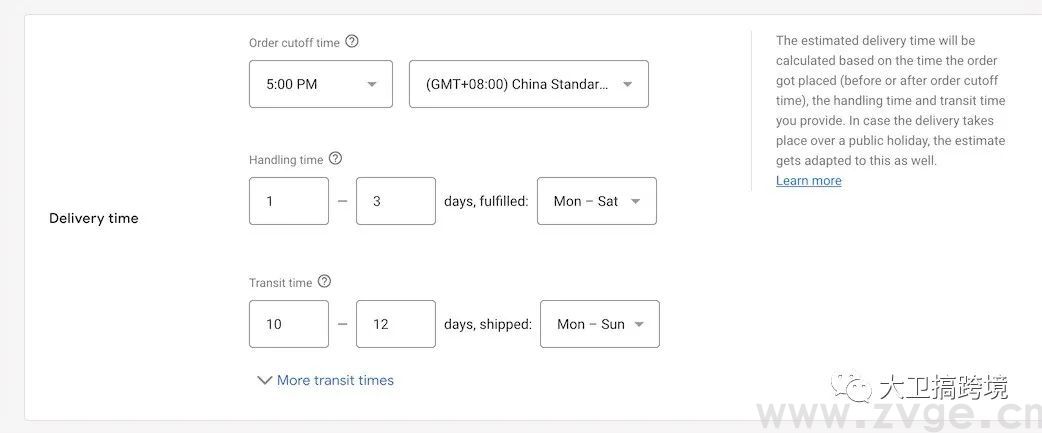The image size is (1042, 433).
Task: Click the Order cutoff time label
Action: [294, 43]
